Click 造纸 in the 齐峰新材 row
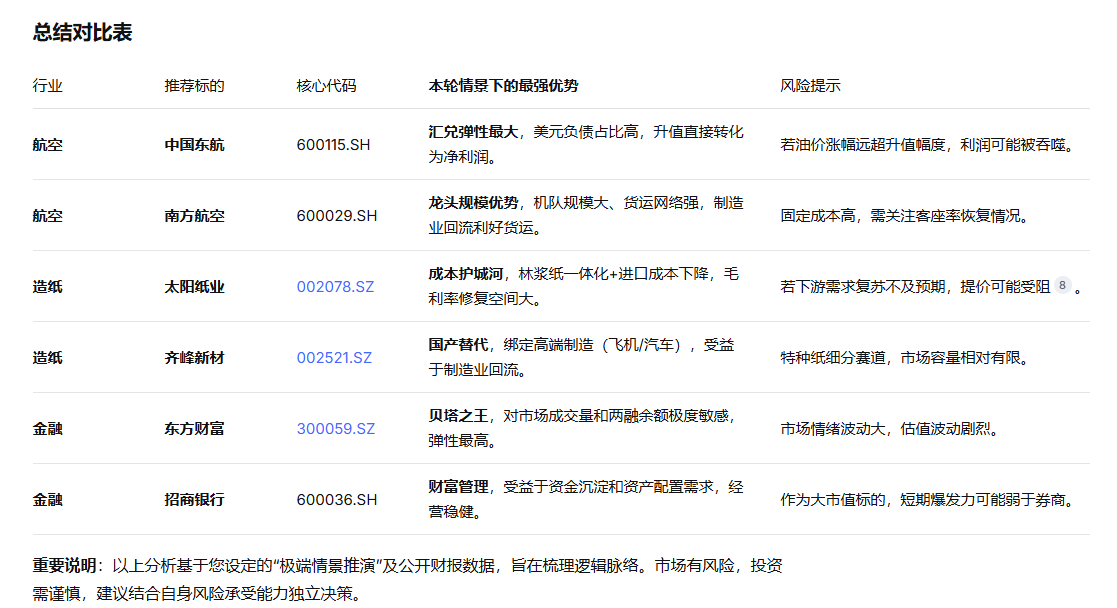Image resolution: width=1117 pixels, height=608 pixels. tap(48, 358)
